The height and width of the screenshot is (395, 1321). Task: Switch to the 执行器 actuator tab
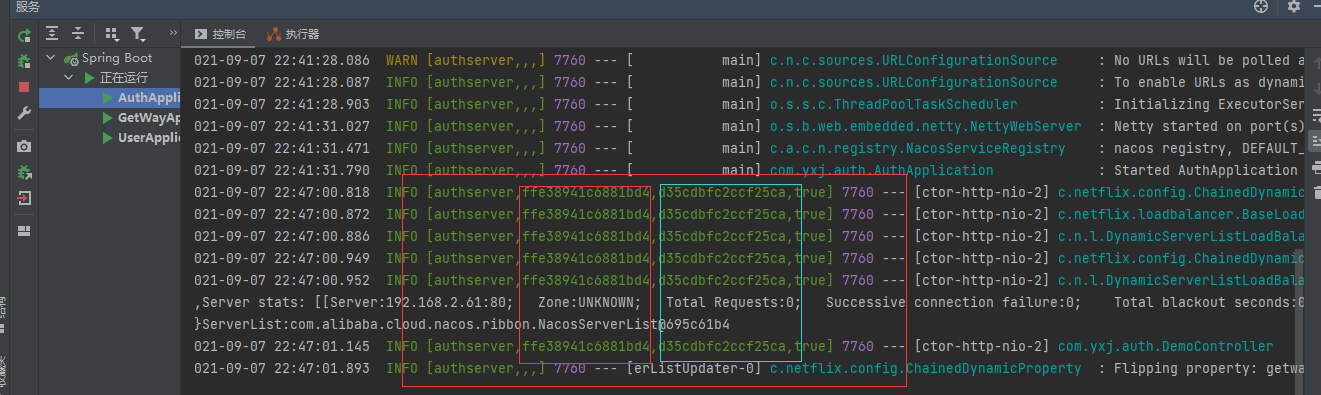[x=292, y=34]
